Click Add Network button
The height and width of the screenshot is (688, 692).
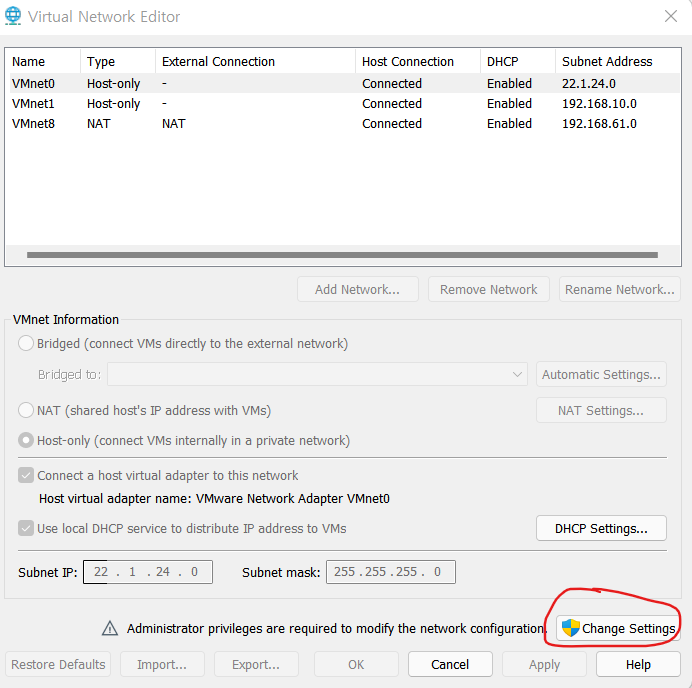click(x=357, y=289)
